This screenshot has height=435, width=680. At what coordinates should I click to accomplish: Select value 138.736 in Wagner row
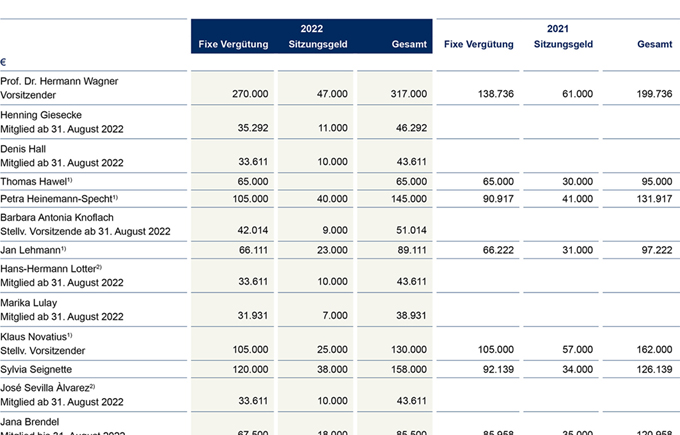[496, 94]
